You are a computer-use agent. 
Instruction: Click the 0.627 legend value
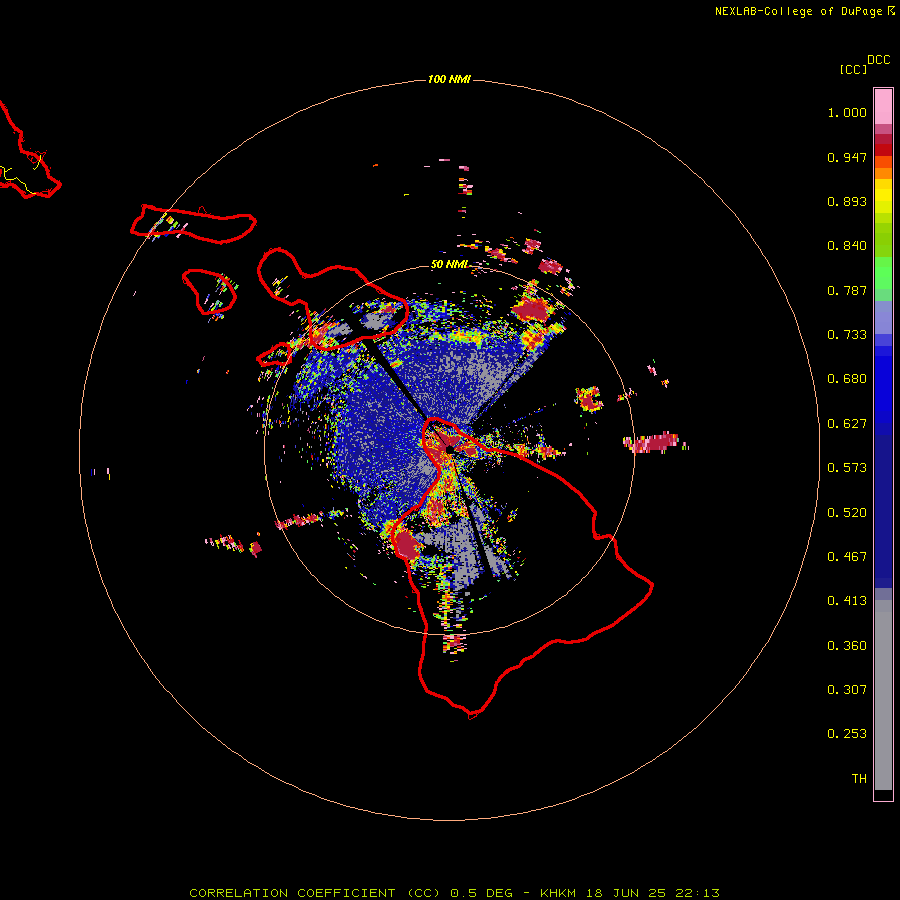pyautogui.click(x=847, y=424)
